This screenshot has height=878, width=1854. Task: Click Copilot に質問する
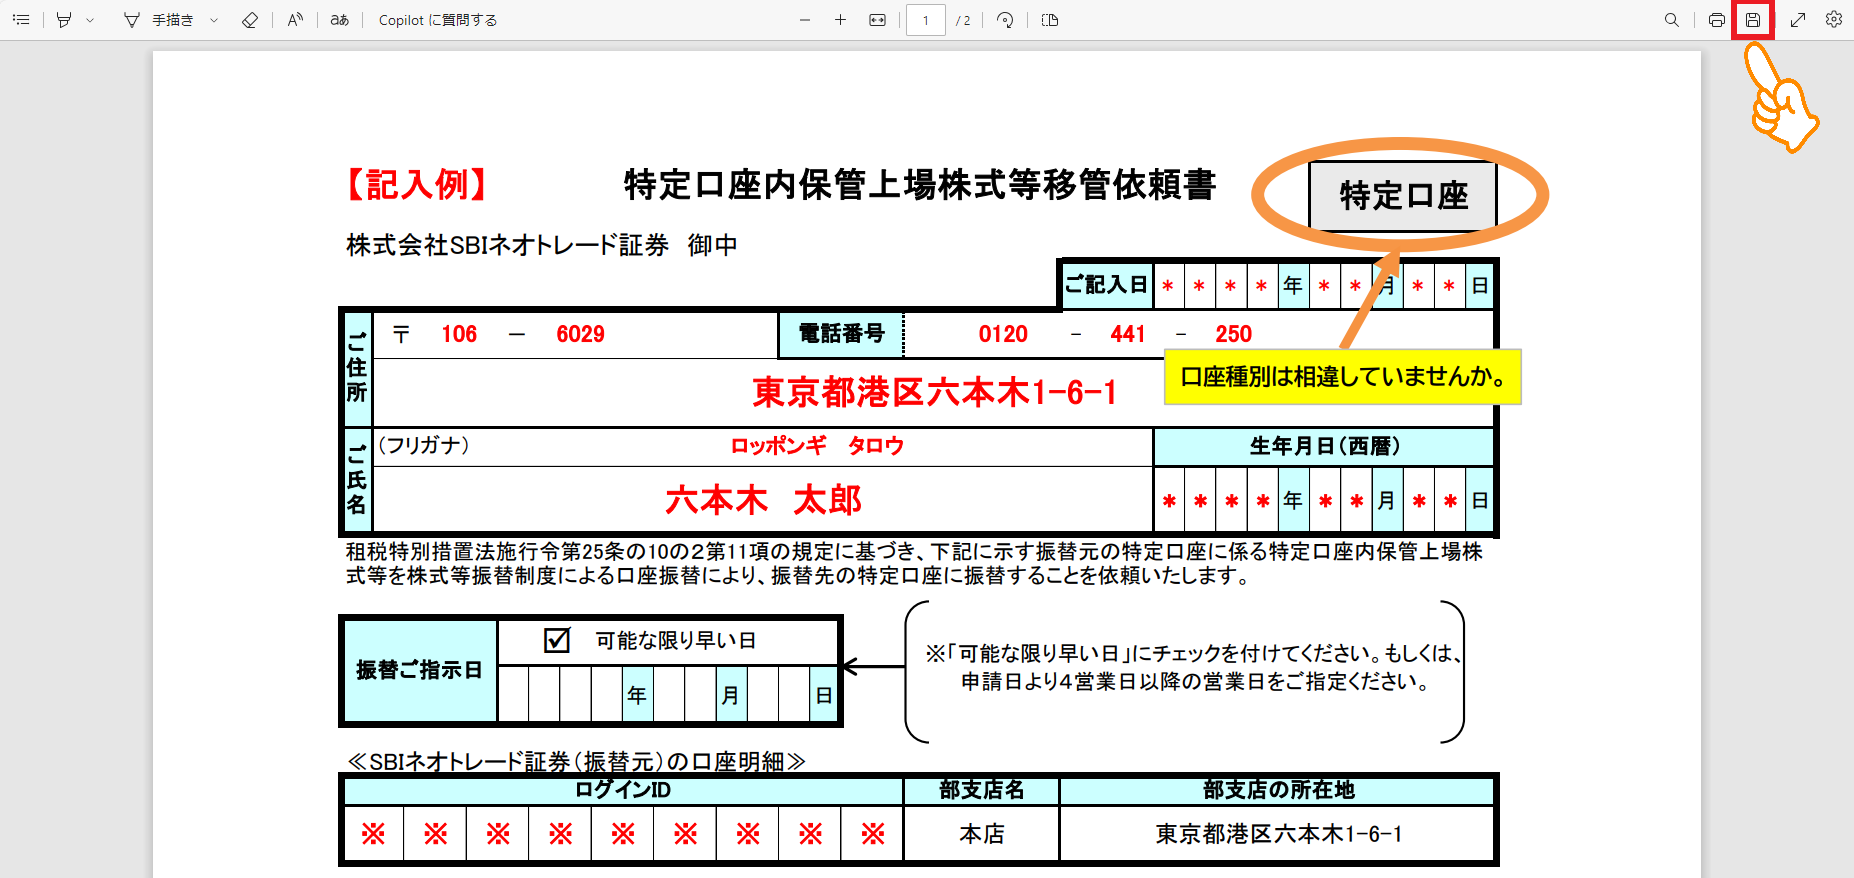438,20
